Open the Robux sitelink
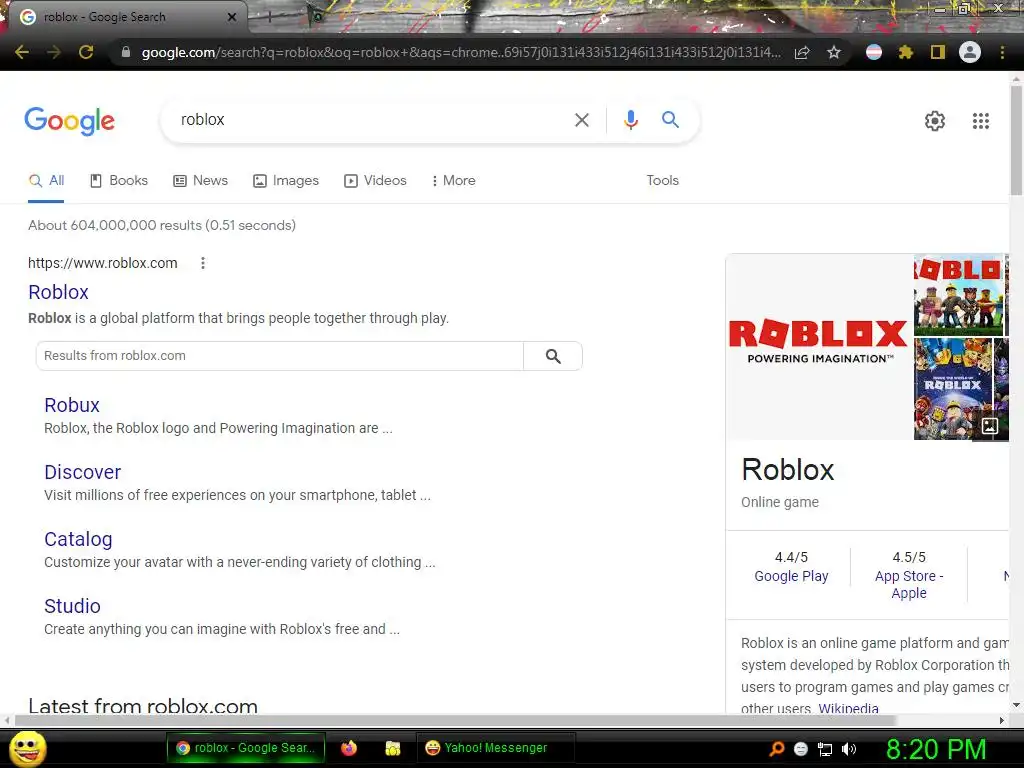 pyautogui.click(x=72, y=405)
